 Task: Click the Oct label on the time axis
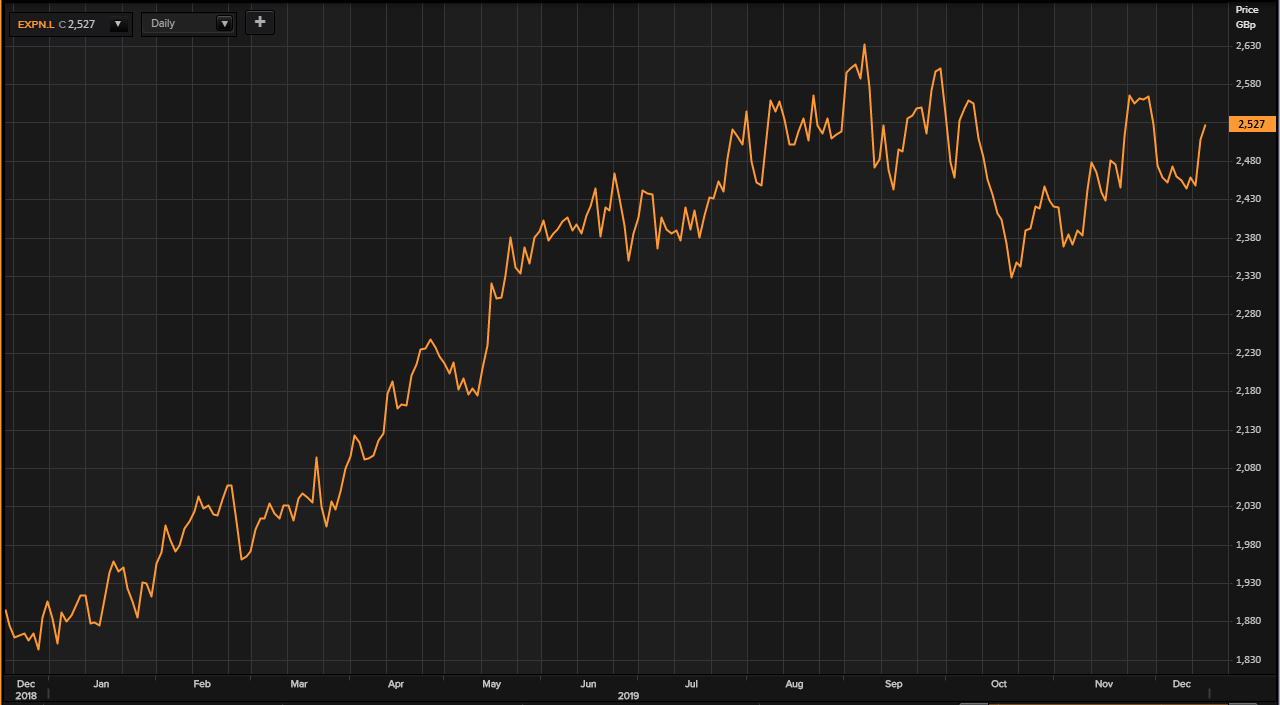click(999, 685)
